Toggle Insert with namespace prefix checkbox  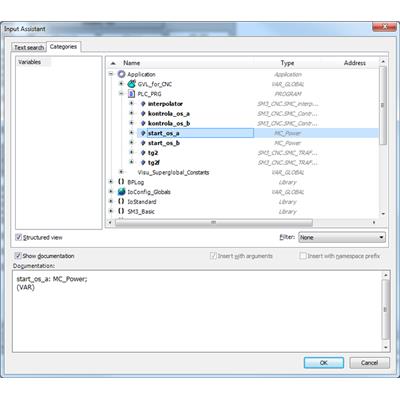point(303,256)
